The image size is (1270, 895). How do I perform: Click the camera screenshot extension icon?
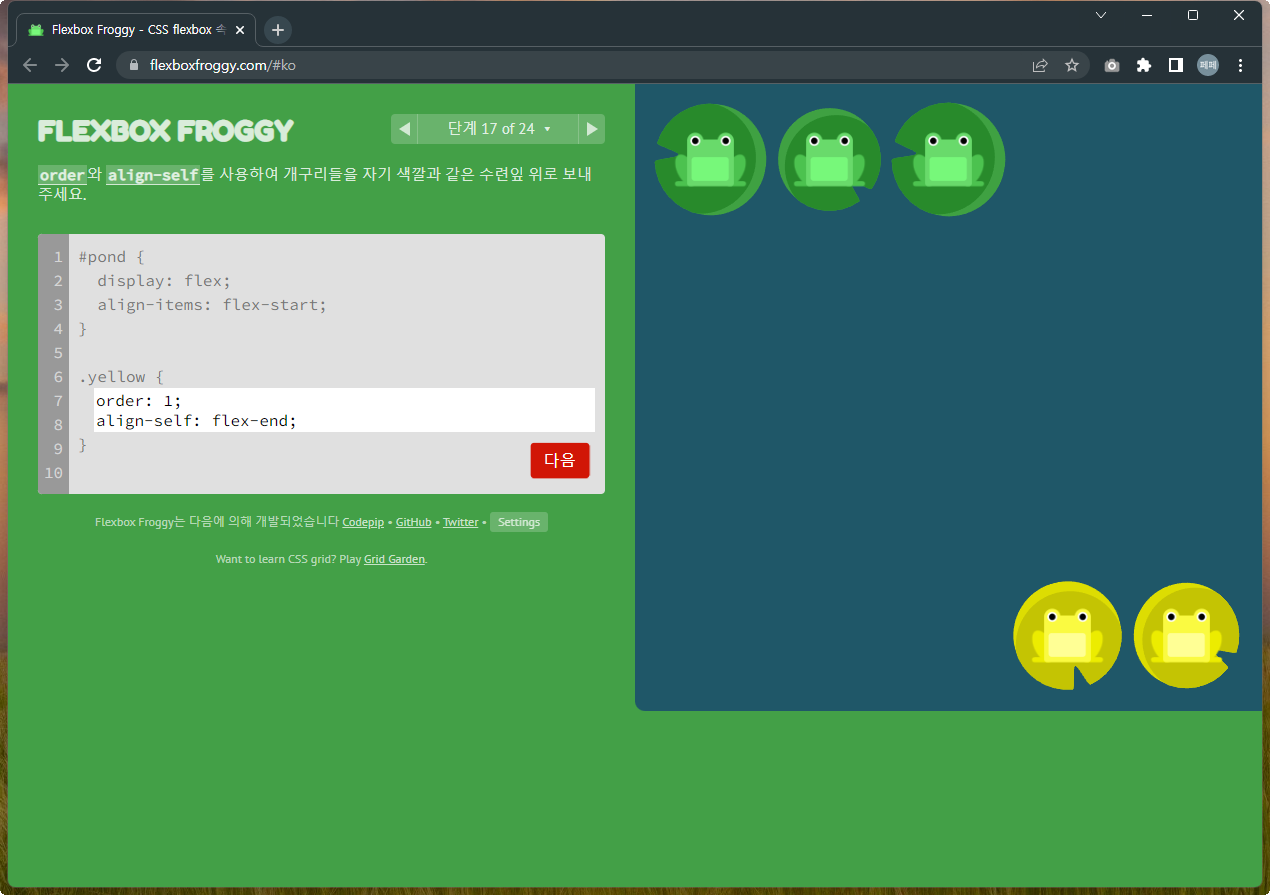1112,65
